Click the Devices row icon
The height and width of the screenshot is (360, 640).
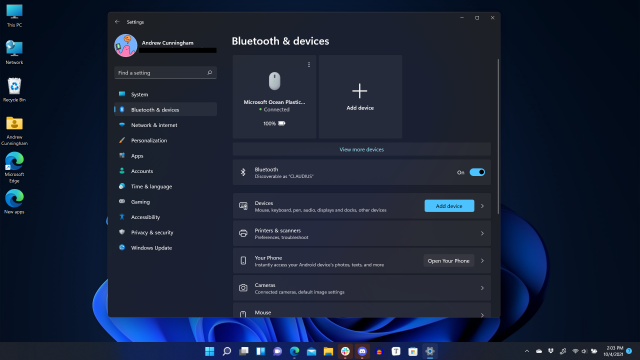(243, 206)
